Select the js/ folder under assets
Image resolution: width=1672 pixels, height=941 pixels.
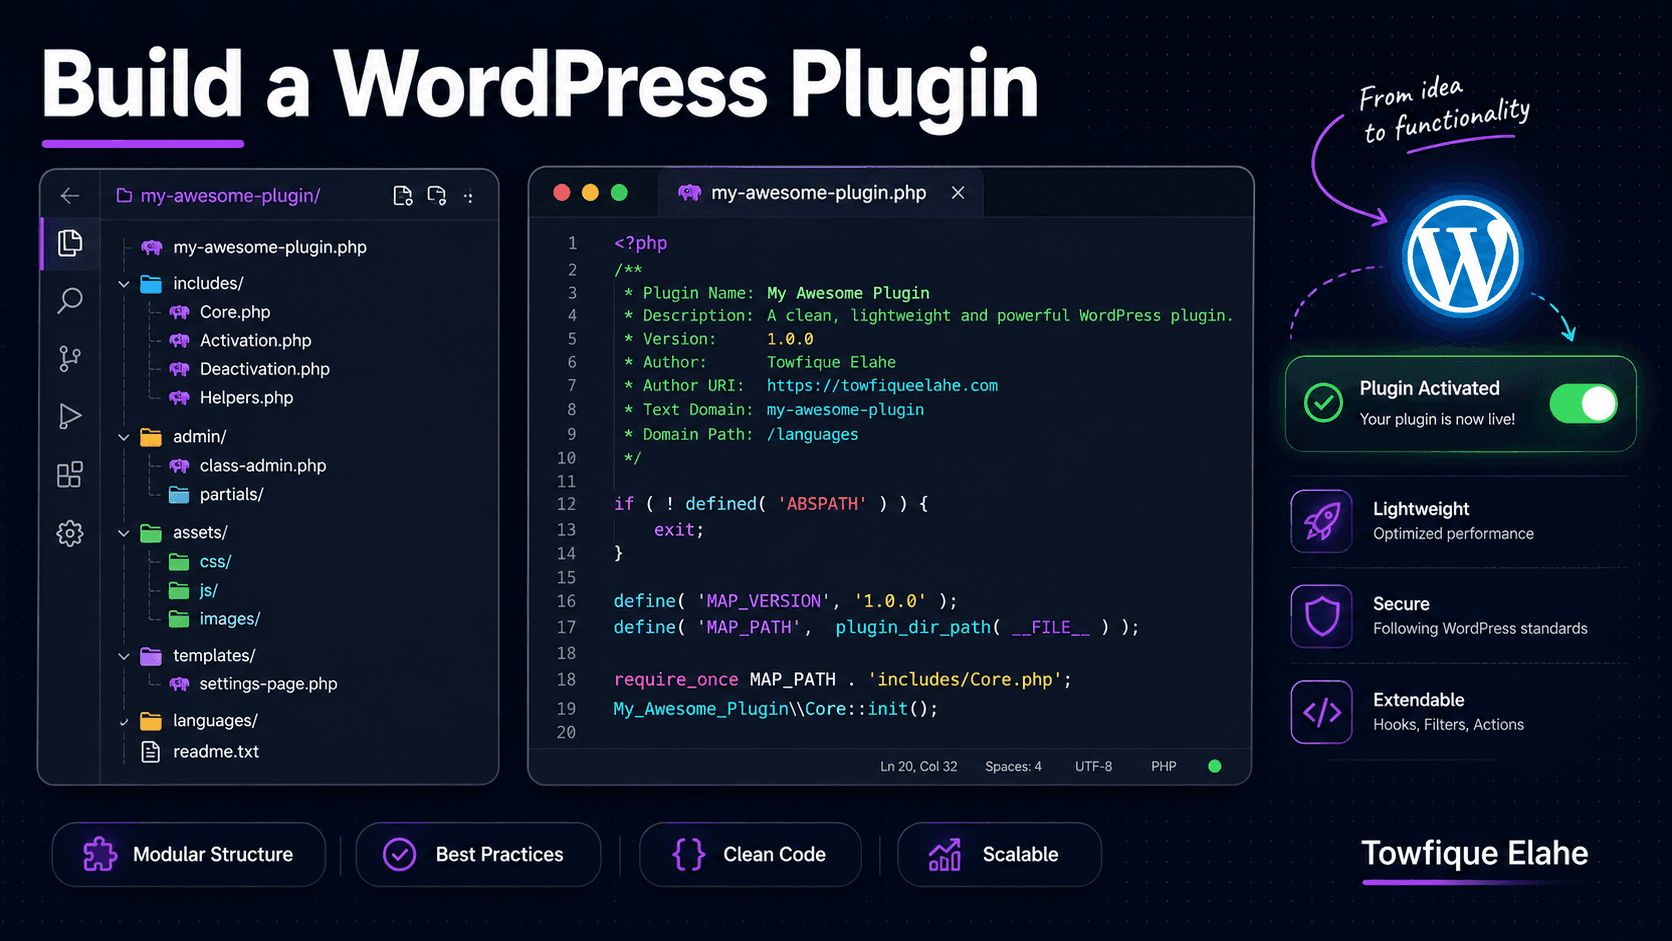[208, 590]
